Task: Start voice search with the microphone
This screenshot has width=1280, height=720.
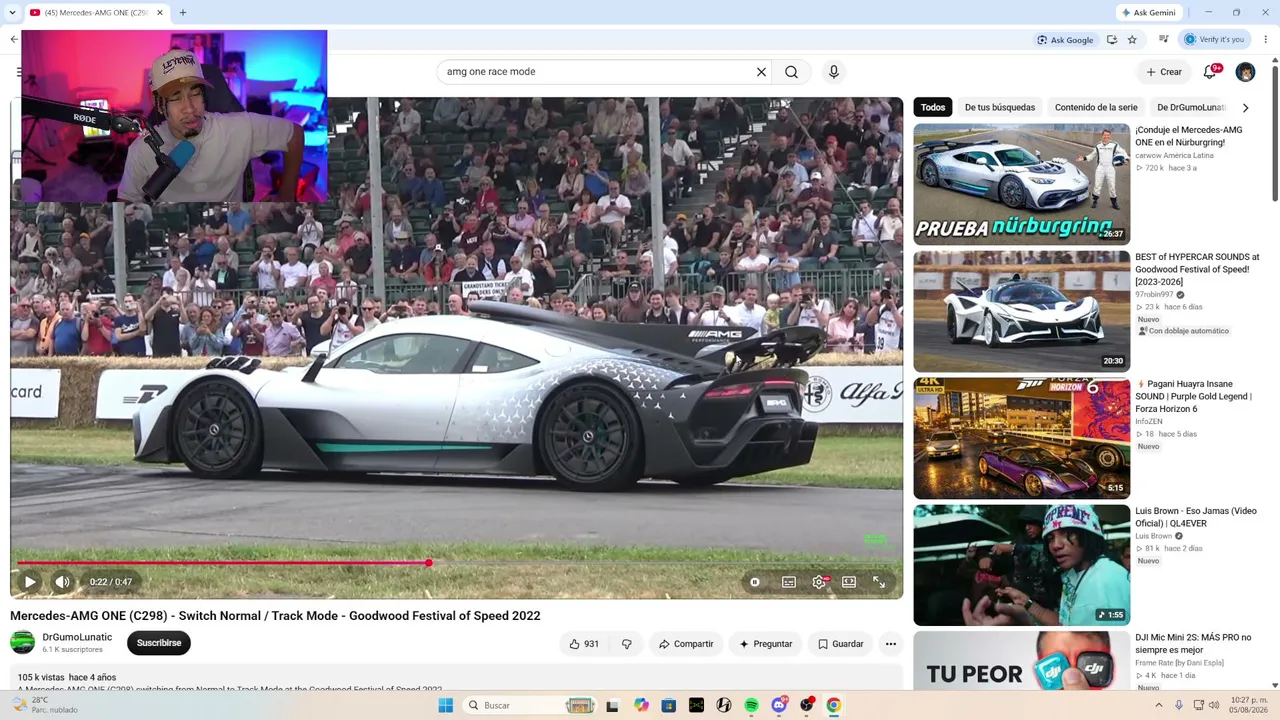Action: tap(834, 72)
